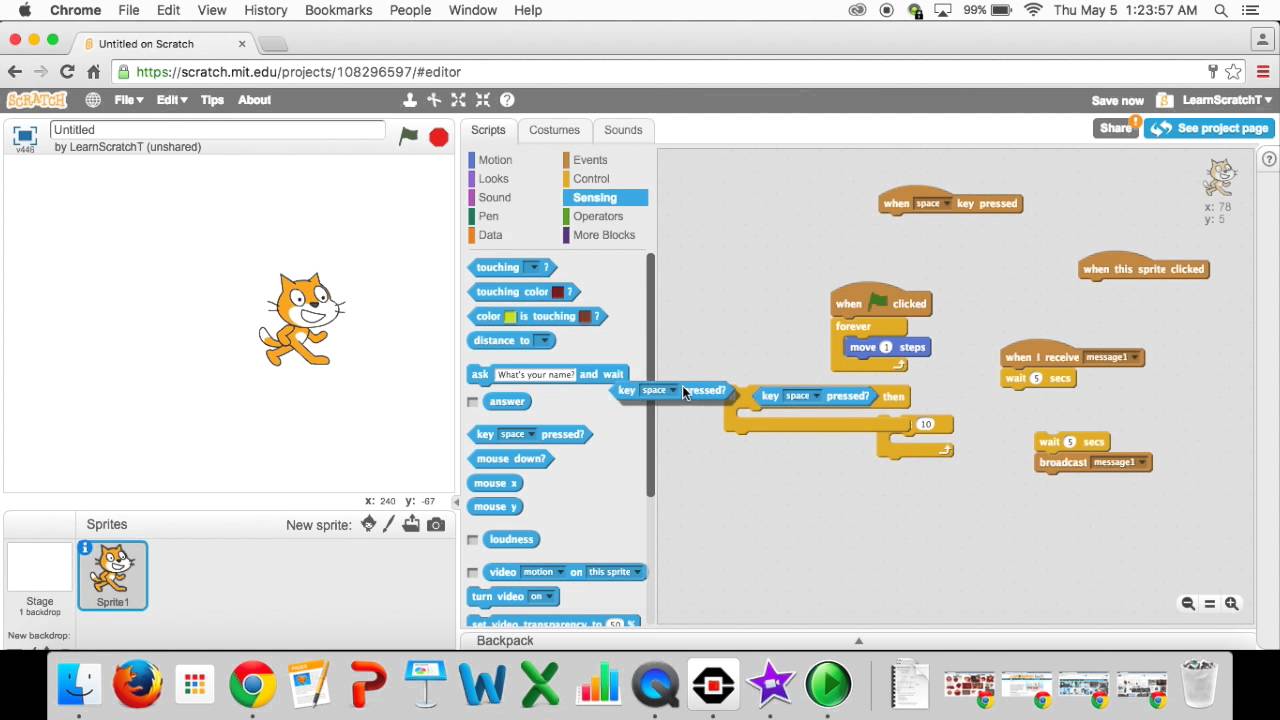Screen dimensions: 1280x720
Task: Paint a new sprite brush icon
Action: pos(389,524)
